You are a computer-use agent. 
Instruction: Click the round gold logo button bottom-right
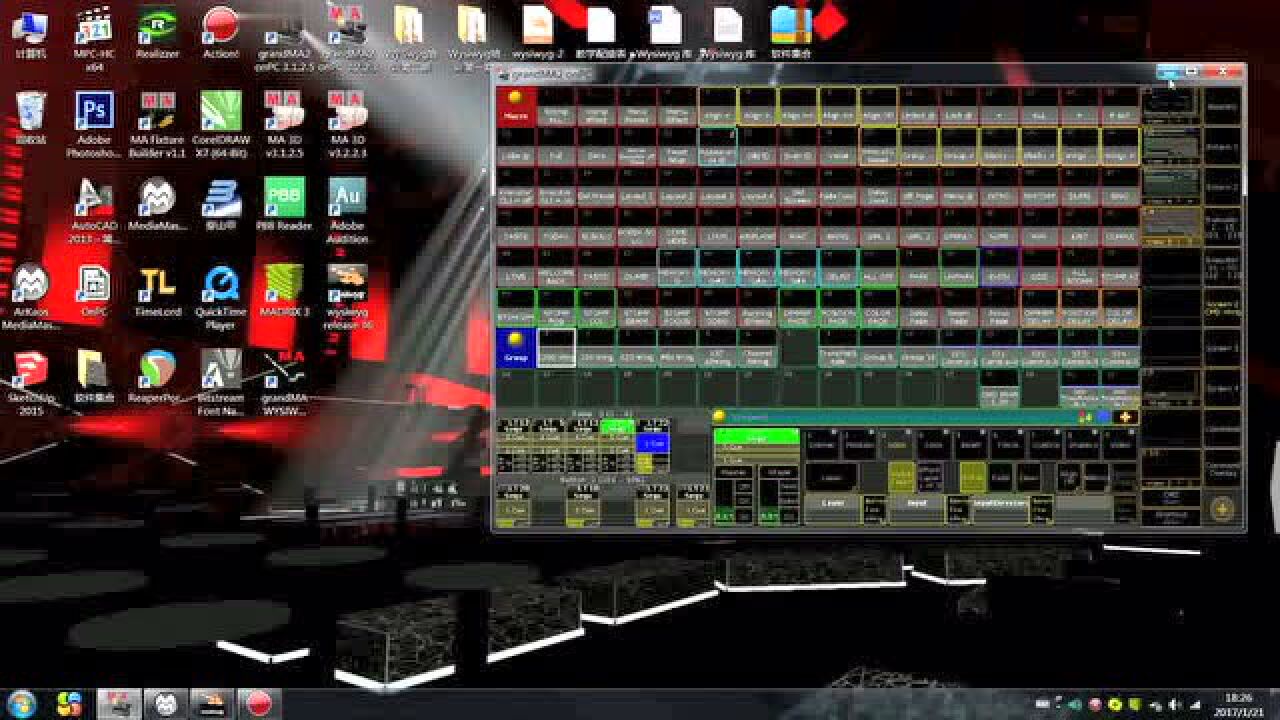pos(1221,509)
